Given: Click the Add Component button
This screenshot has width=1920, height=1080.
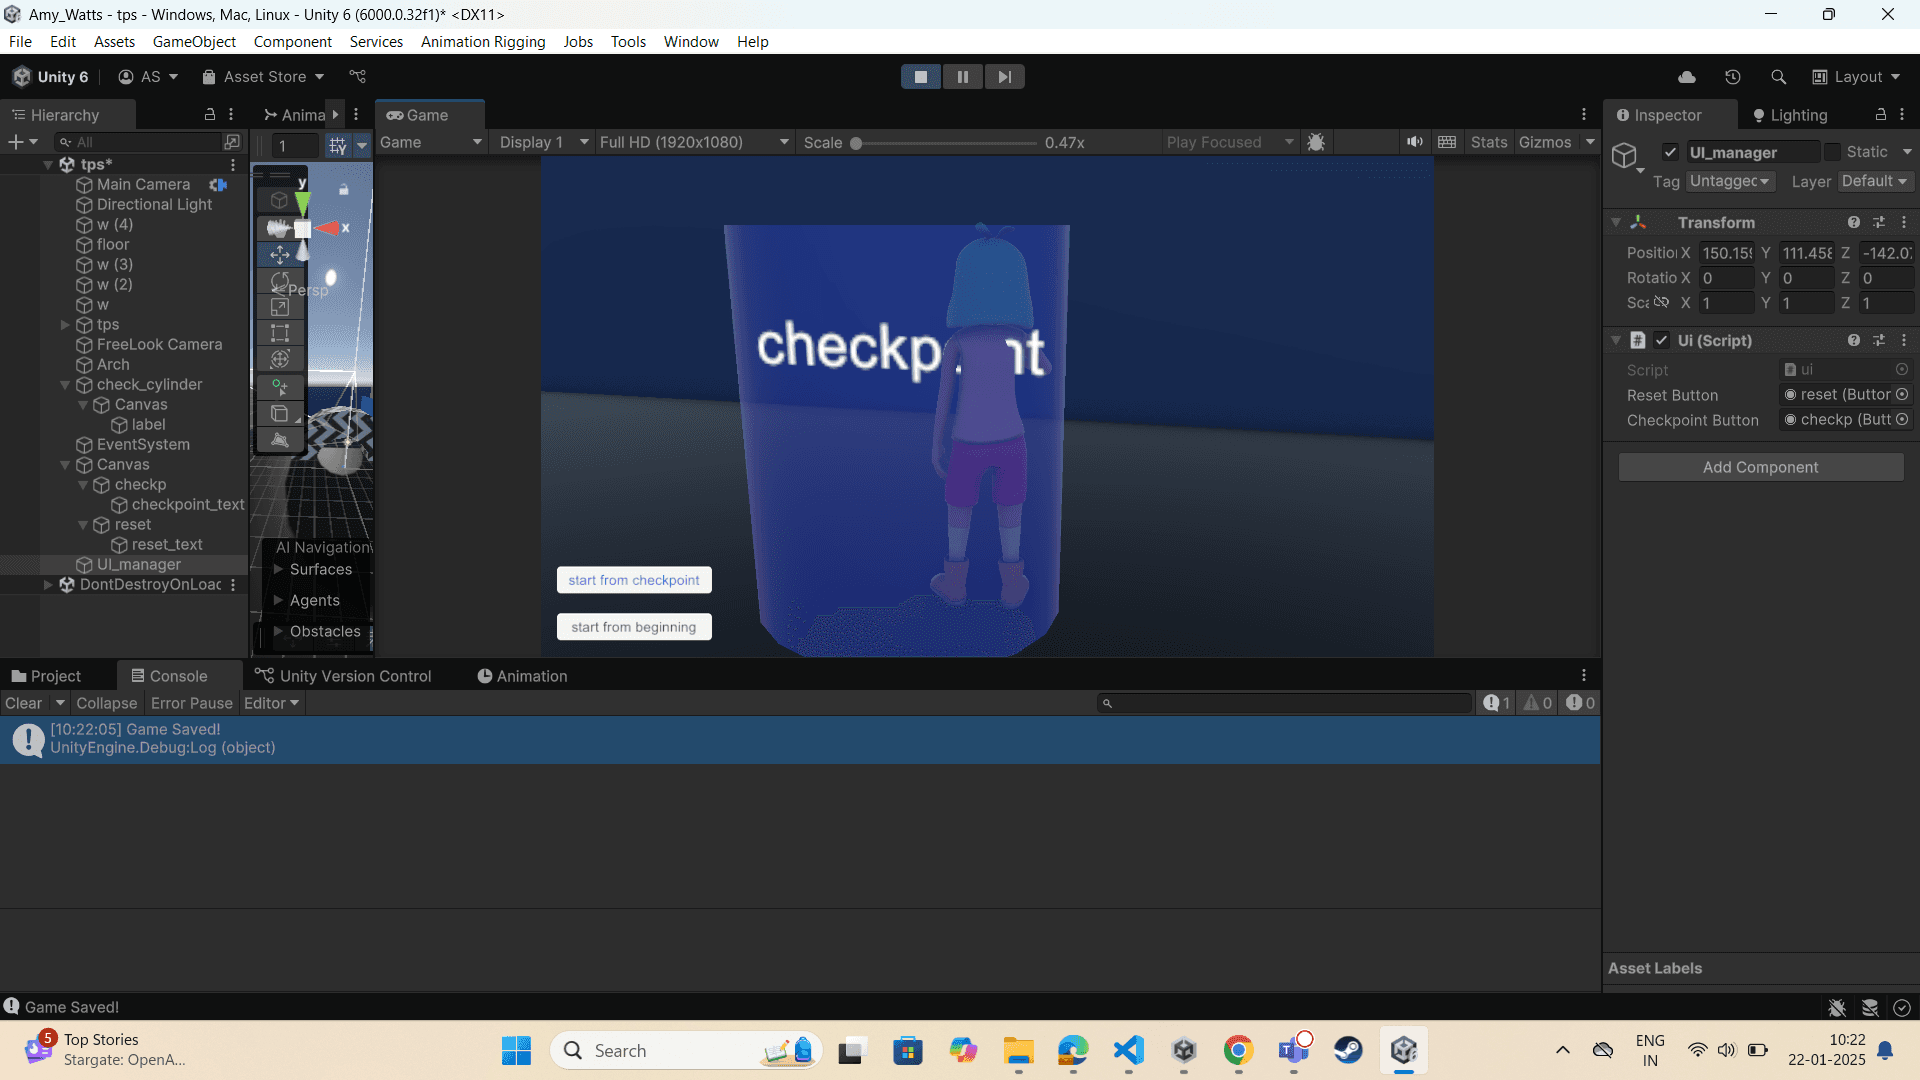Looking at the screenshot, I should click(x=1760, y=467).
